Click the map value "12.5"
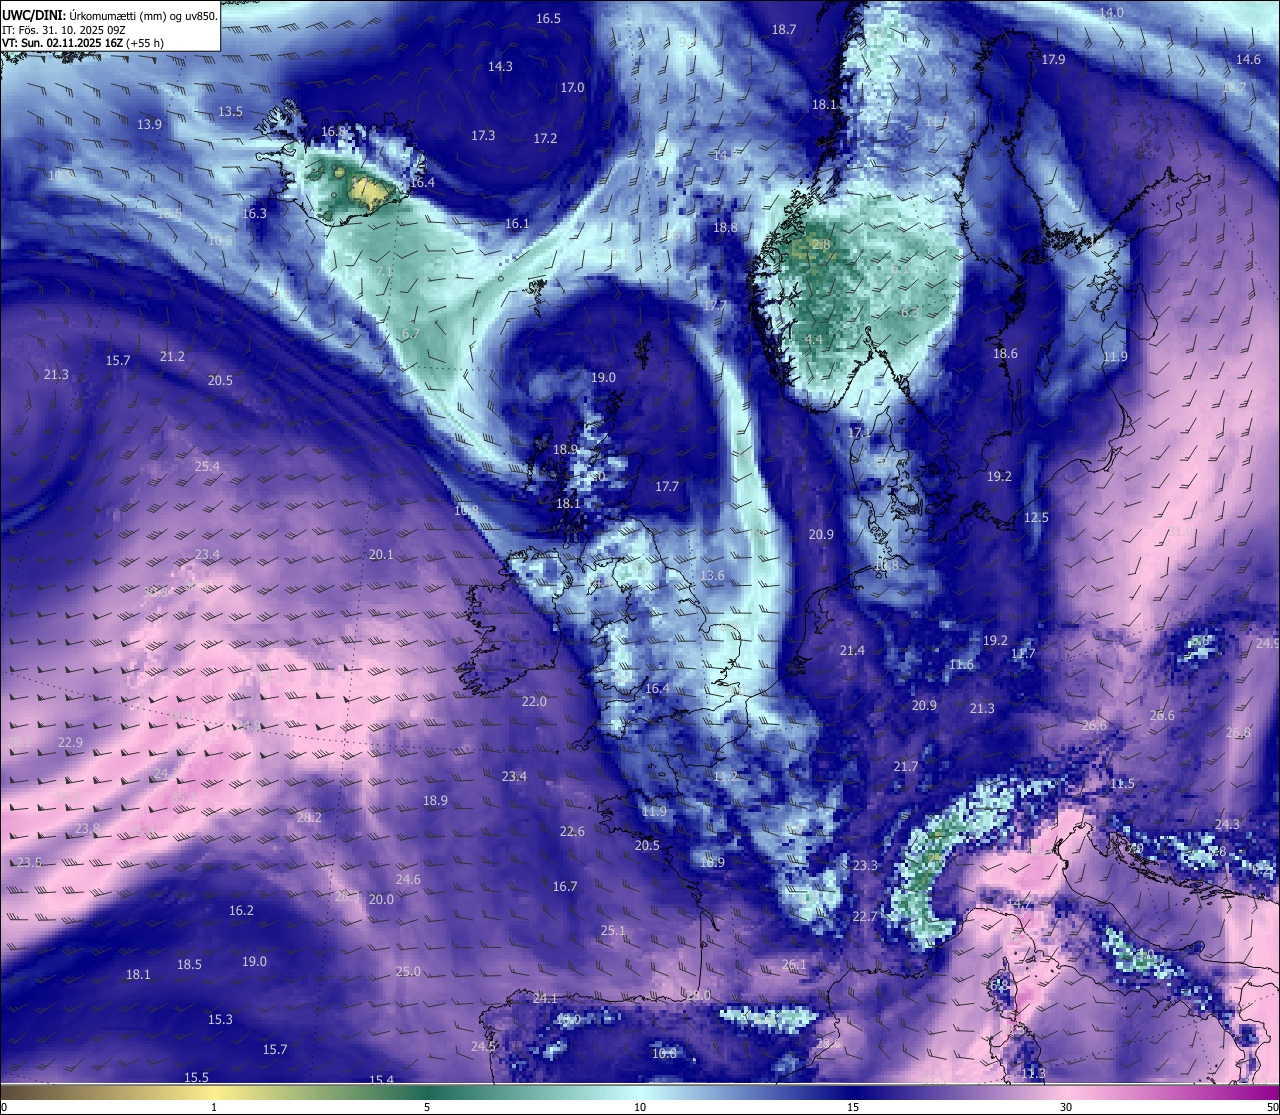1280x1115 pixels. (x=1036, y=518)
